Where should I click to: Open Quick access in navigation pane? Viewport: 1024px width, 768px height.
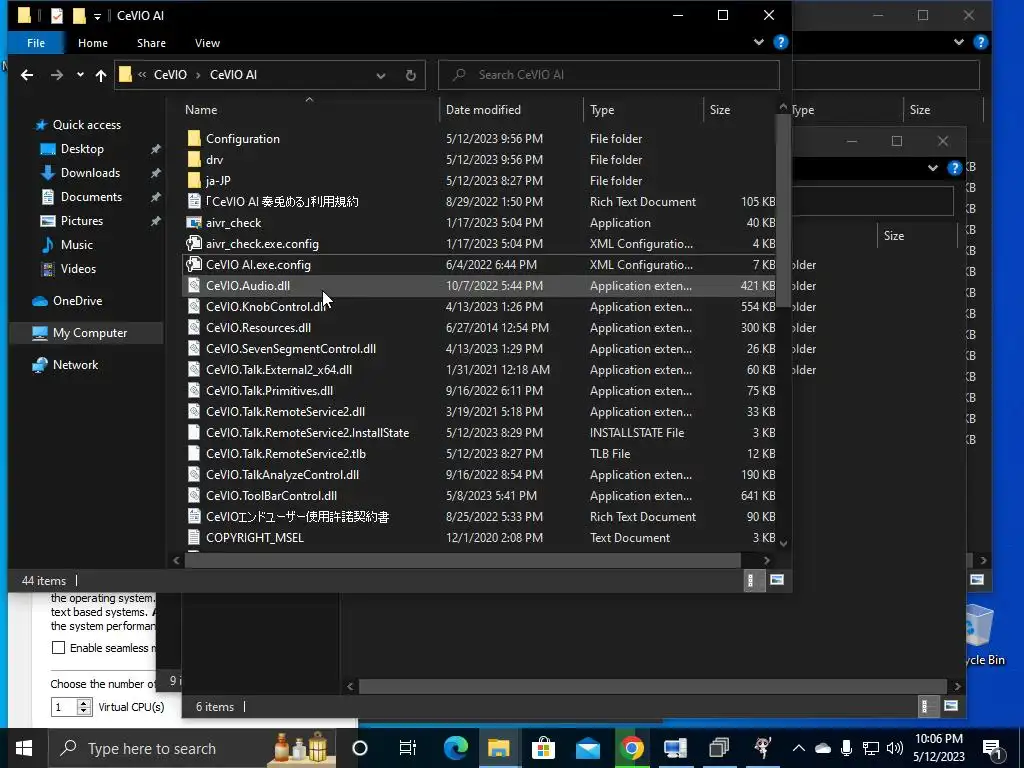tap(86, 125)
